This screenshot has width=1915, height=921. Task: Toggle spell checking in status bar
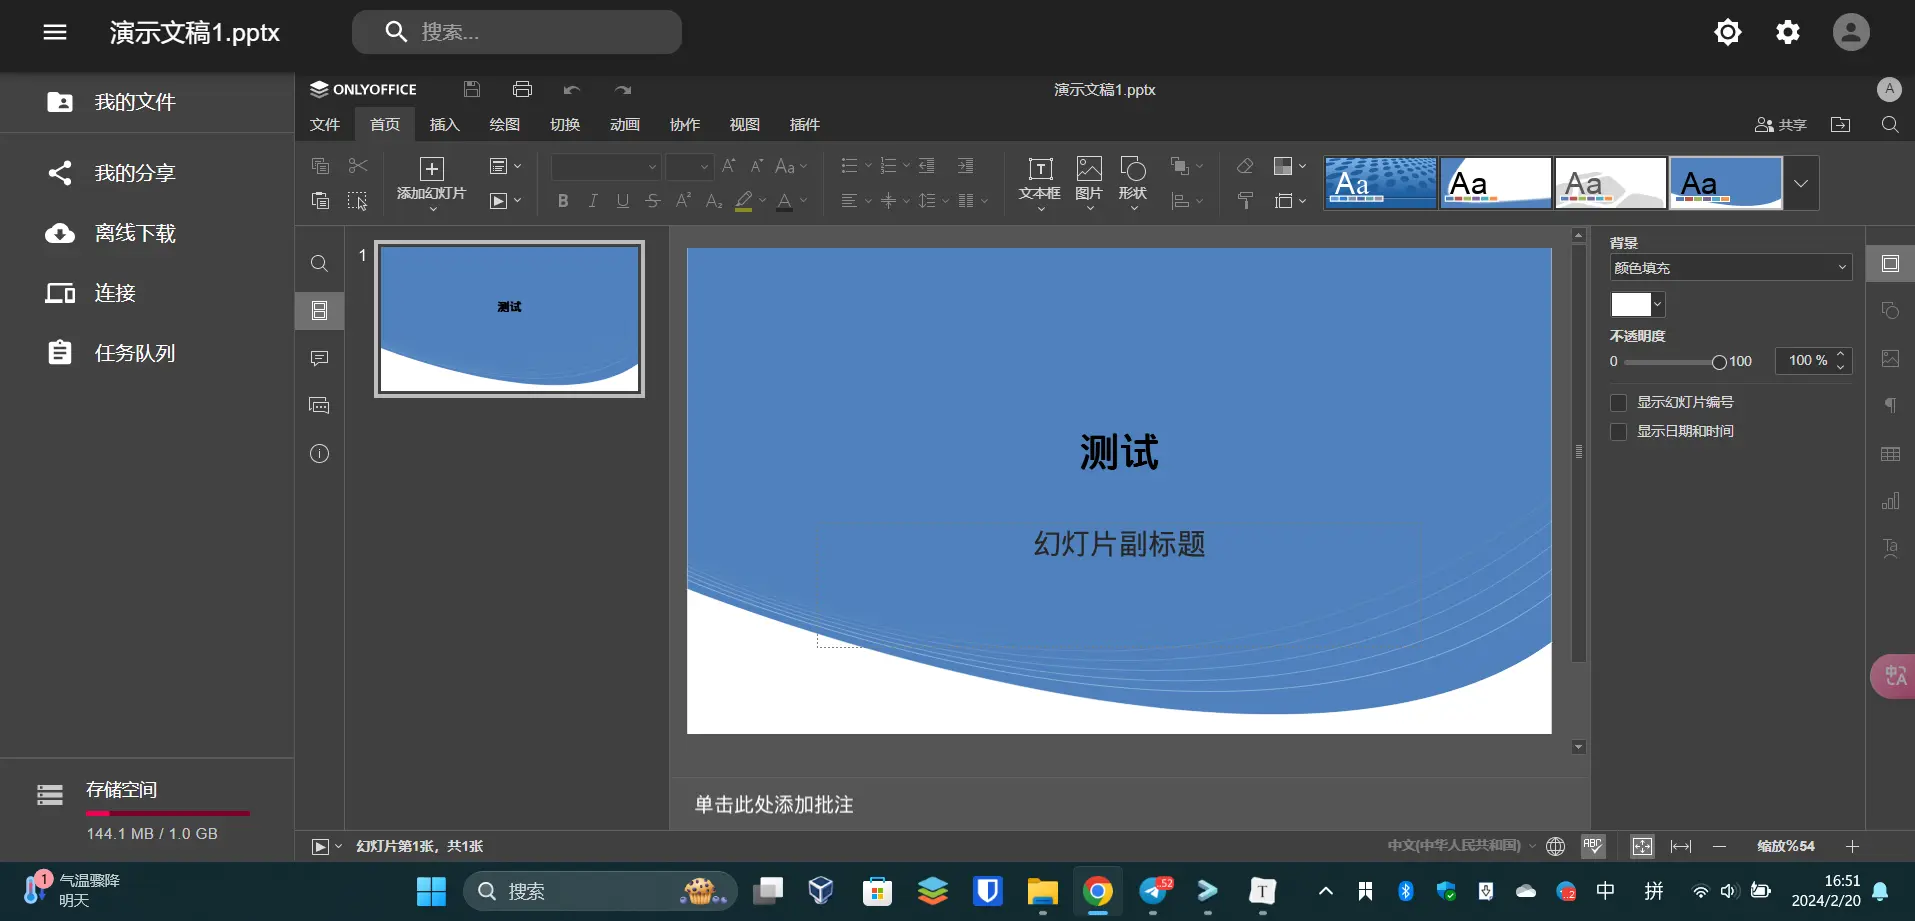[x=1593, y=846]
